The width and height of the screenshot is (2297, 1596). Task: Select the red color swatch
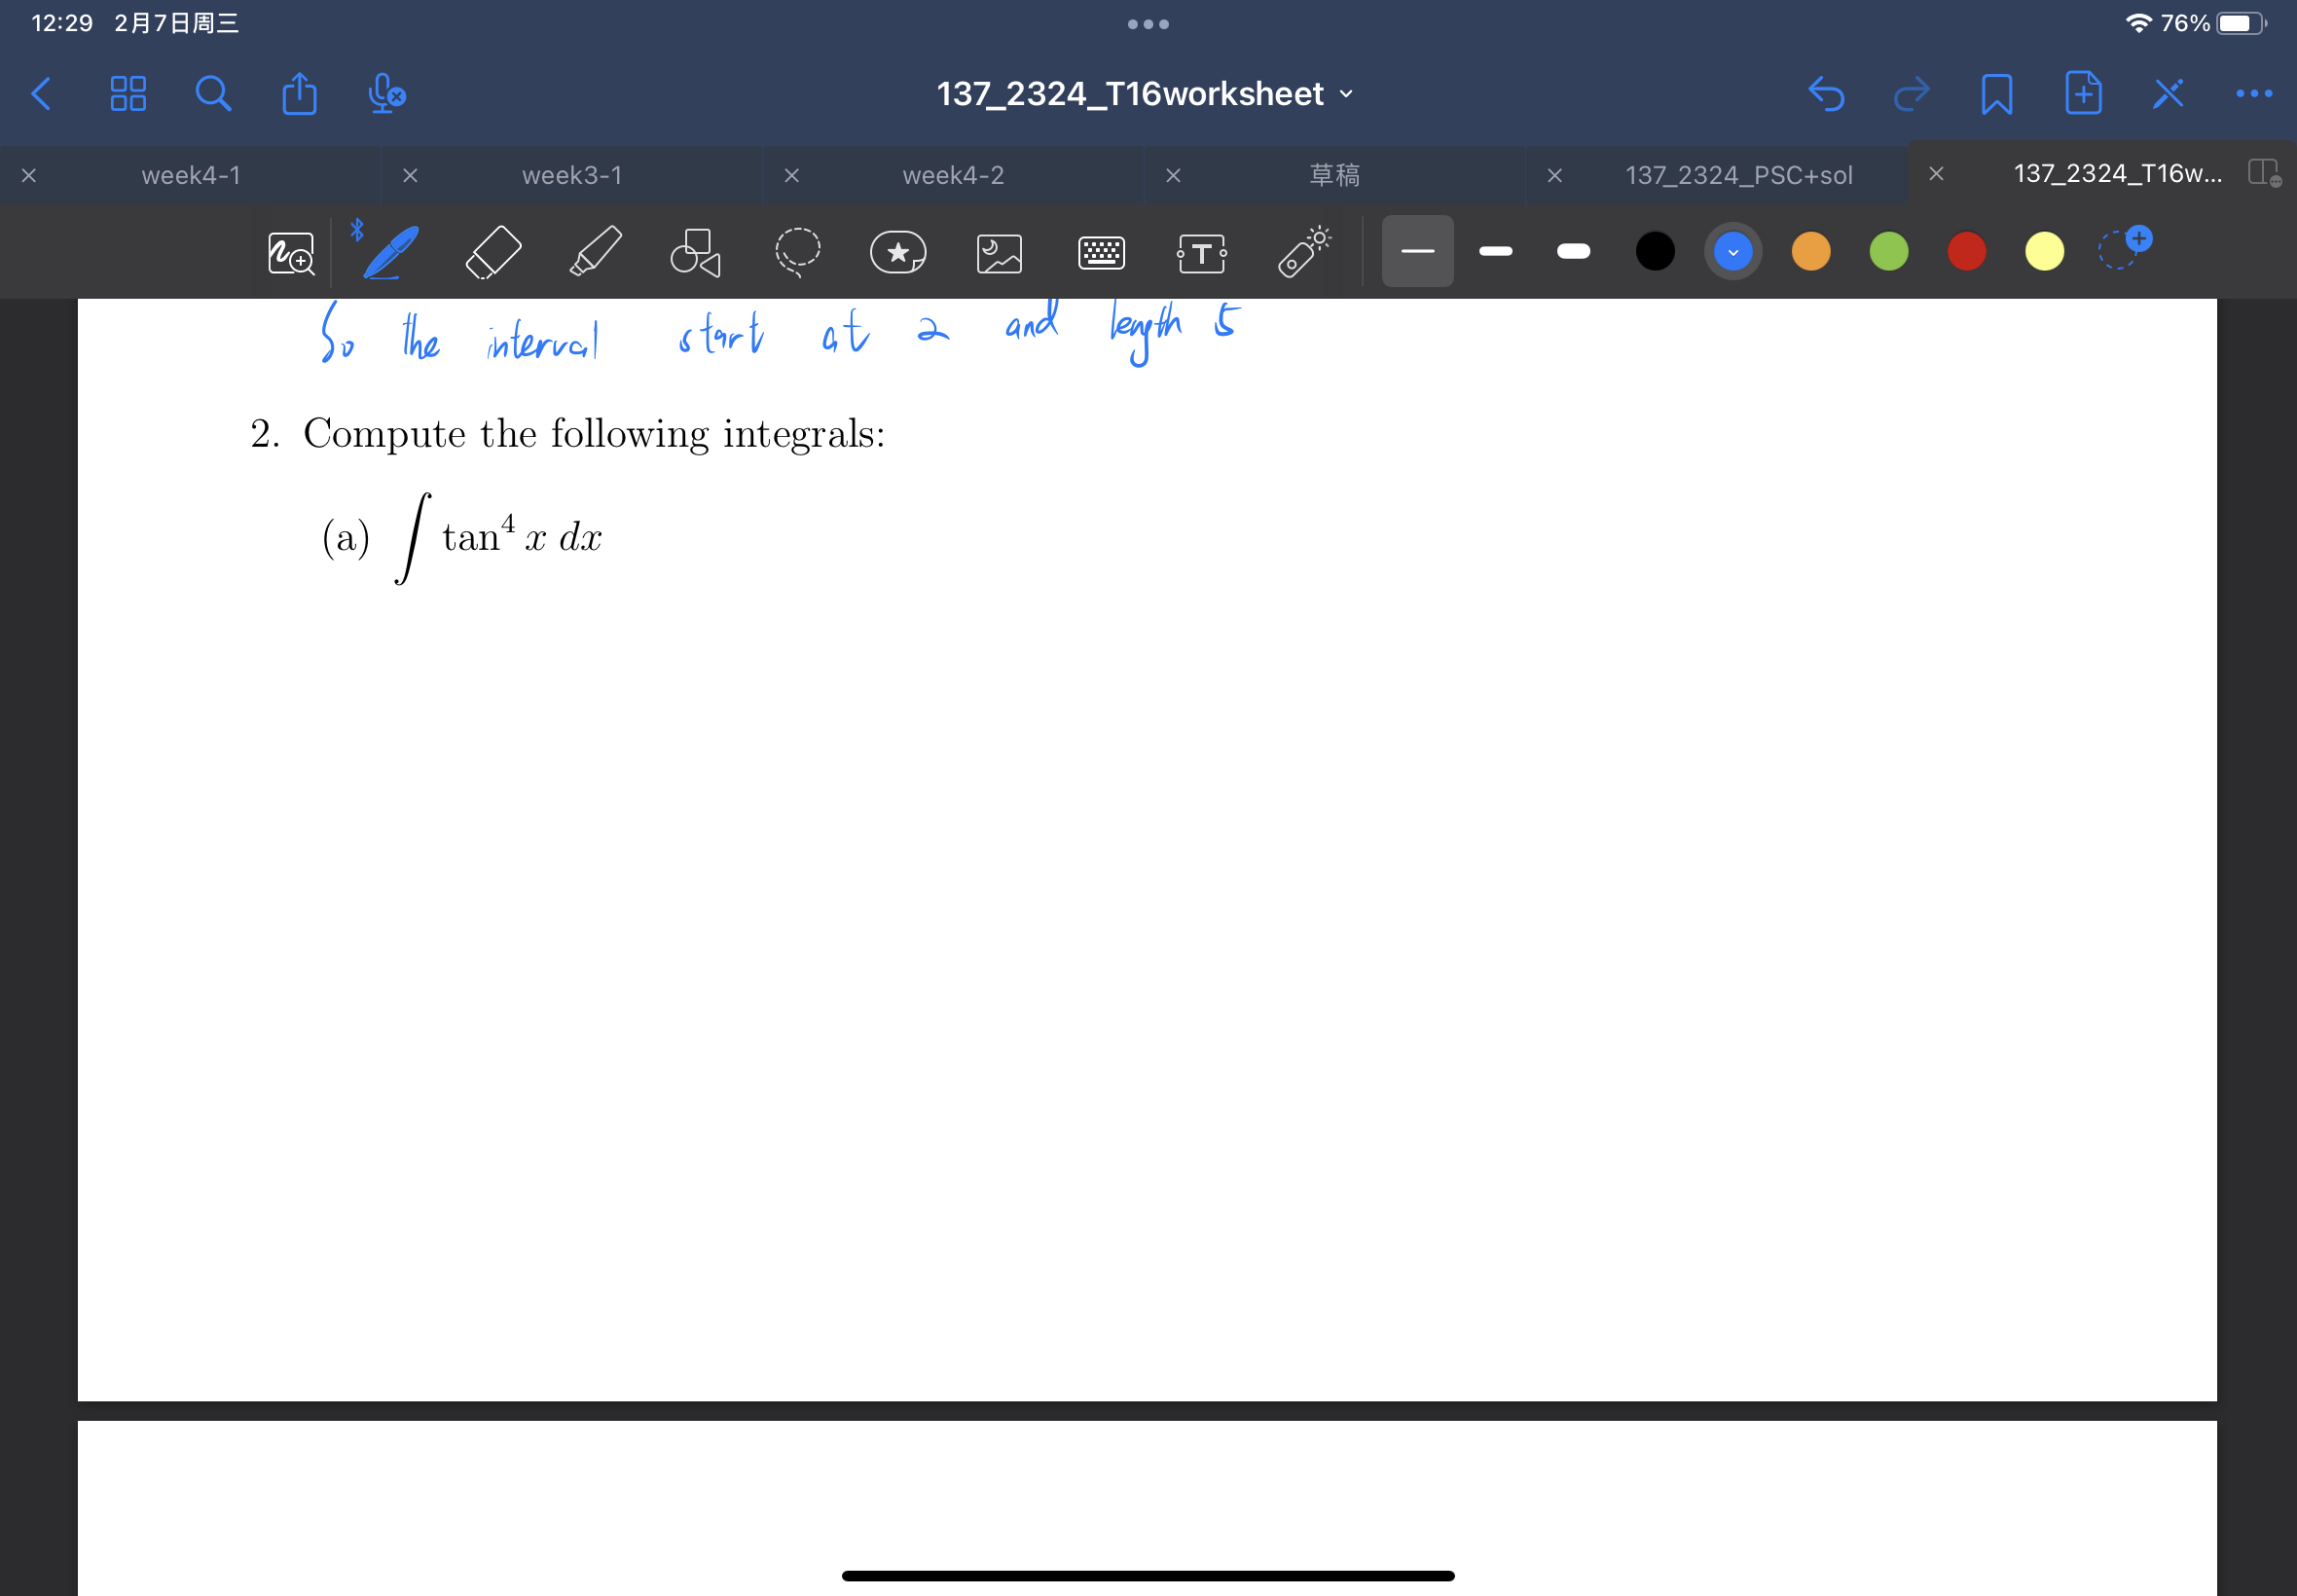pyautogui.click(x=1964, y=250)
